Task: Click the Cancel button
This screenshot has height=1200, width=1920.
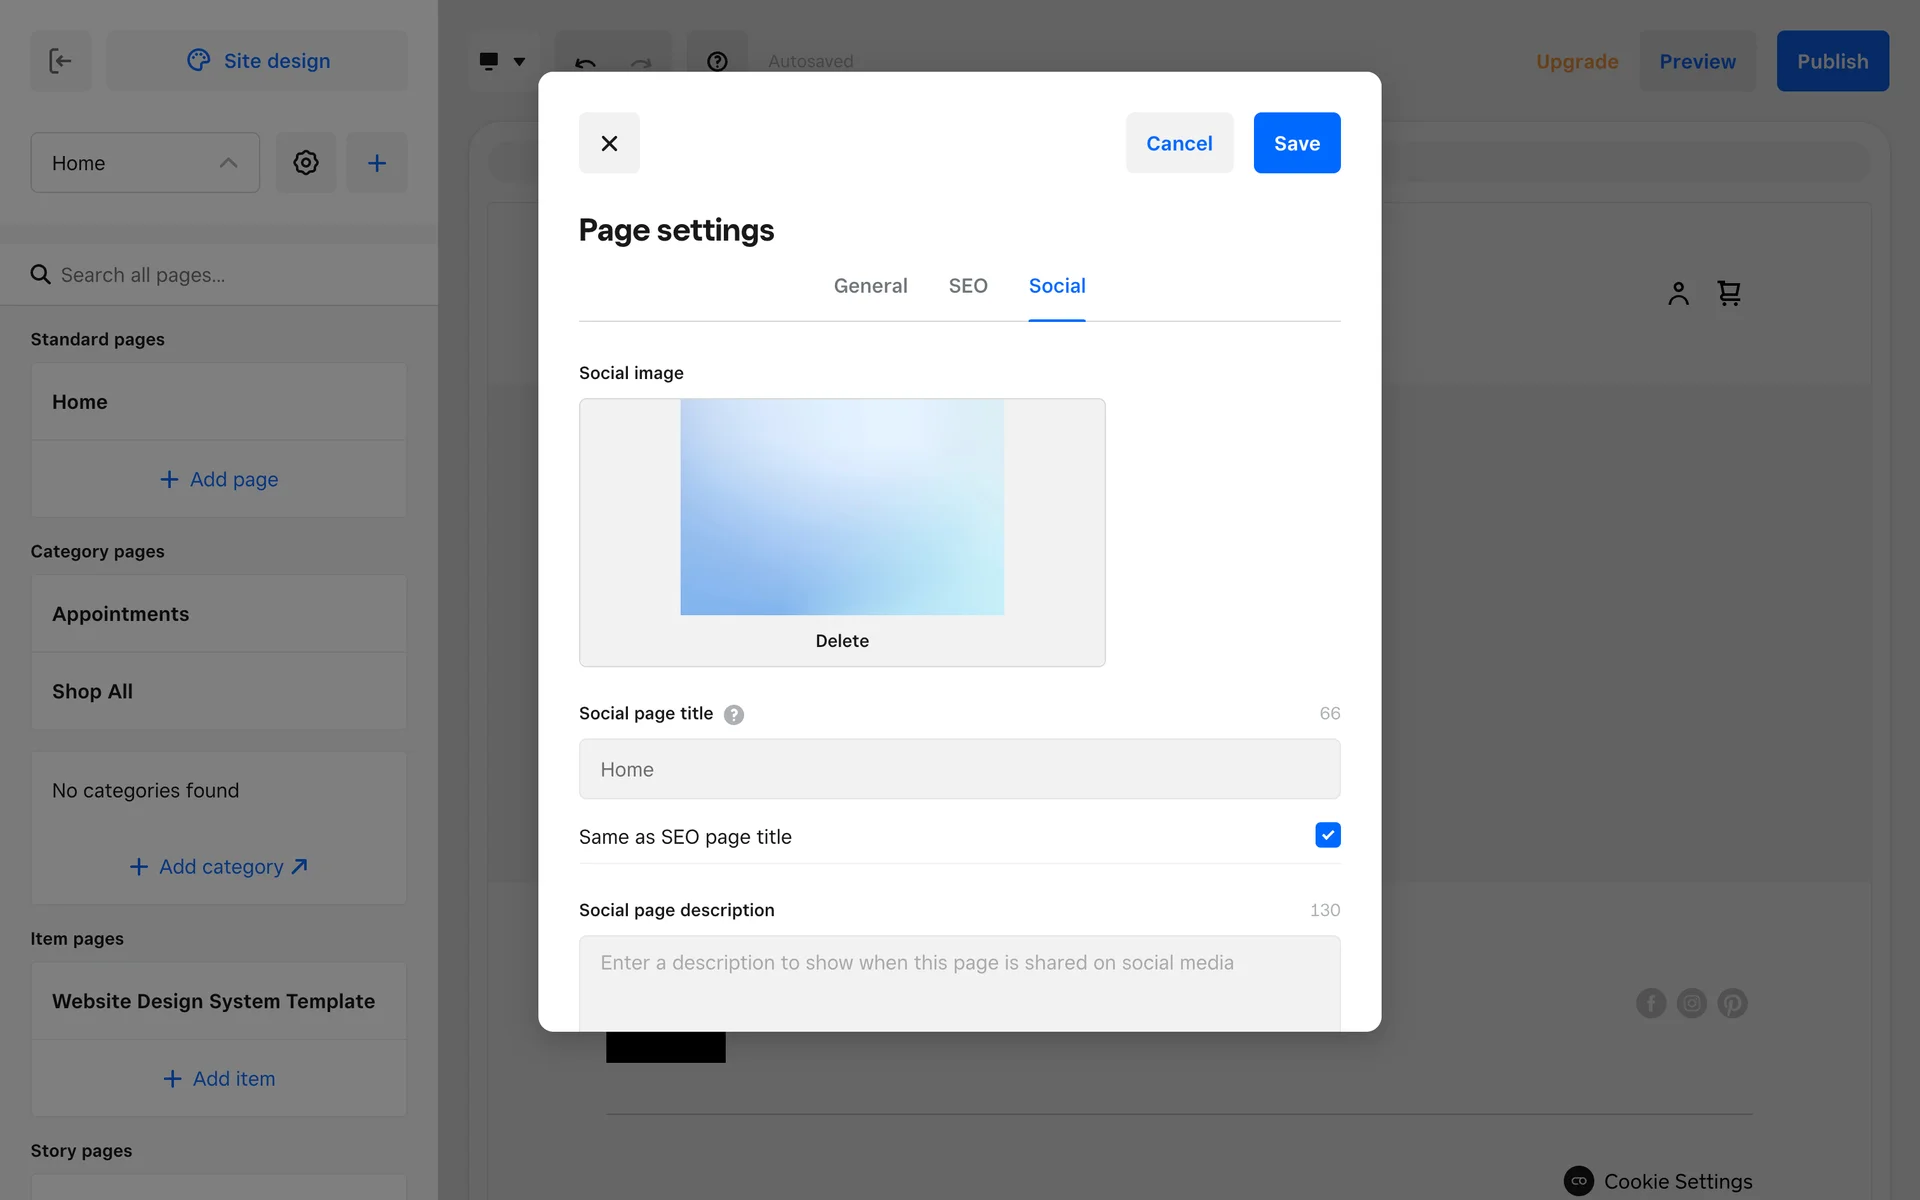Action: point(1179,143)
